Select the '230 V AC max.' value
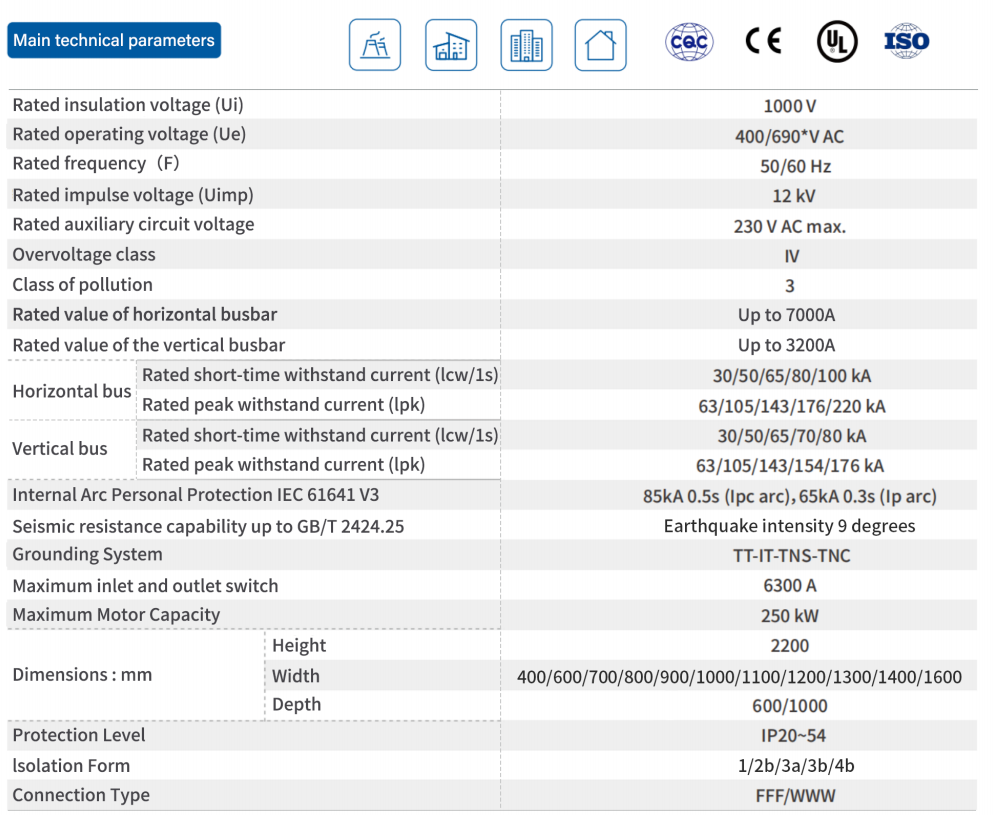The width and height of the screenshot is (994, 815). tap(790, 226)
